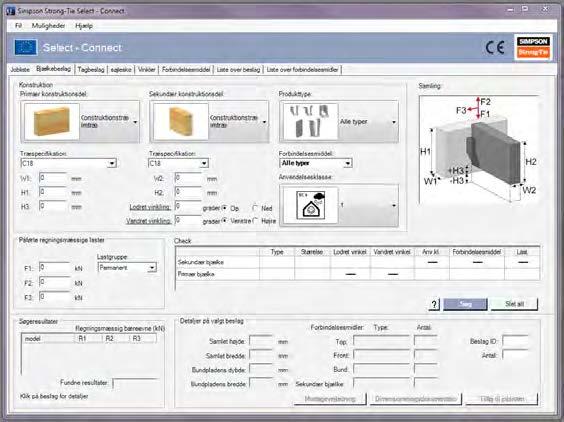Click the Vandret vinkling link label
Viewport: 564px width, 422px height.
tap(148, 221)
